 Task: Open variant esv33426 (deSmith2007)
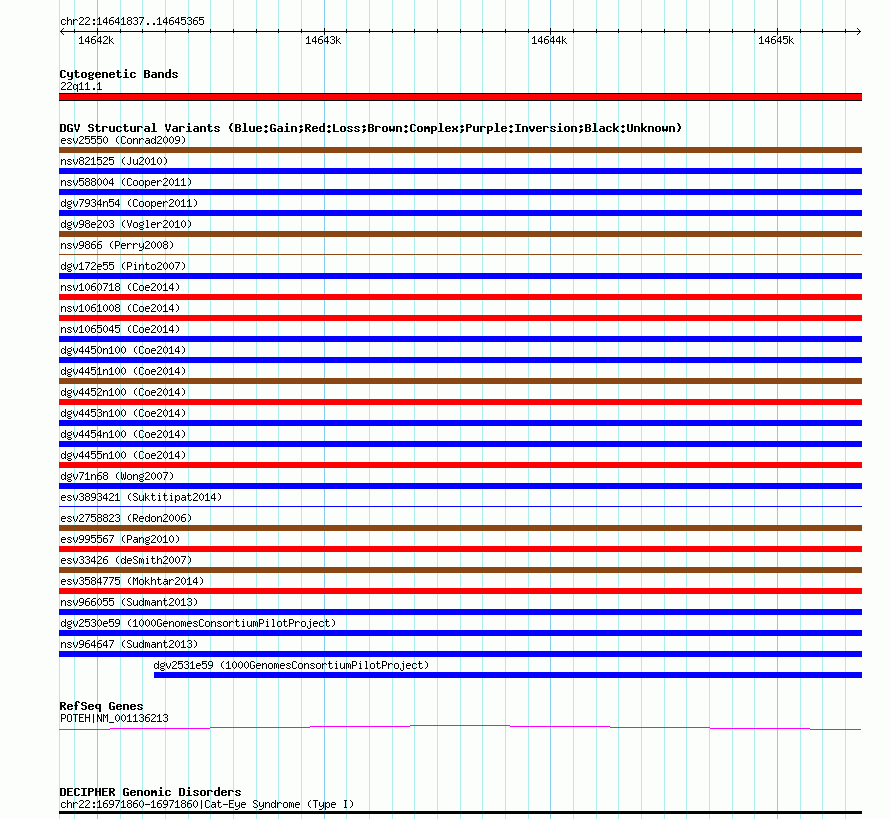click(126, 560)
